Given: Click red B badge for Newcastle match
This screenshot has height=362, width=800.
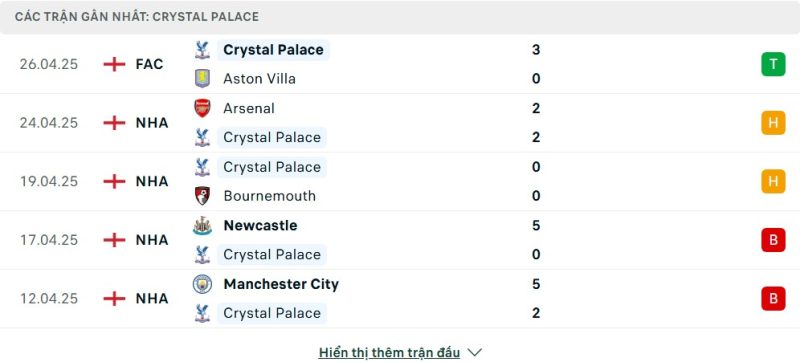Looking at the screenshot, I should [773, 240].
